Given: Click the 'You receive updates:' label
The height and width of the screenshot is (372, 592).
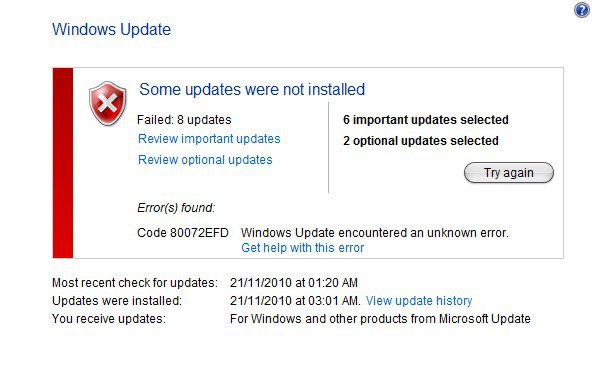Looking at the screenshot, I should [x=109, y=319].
